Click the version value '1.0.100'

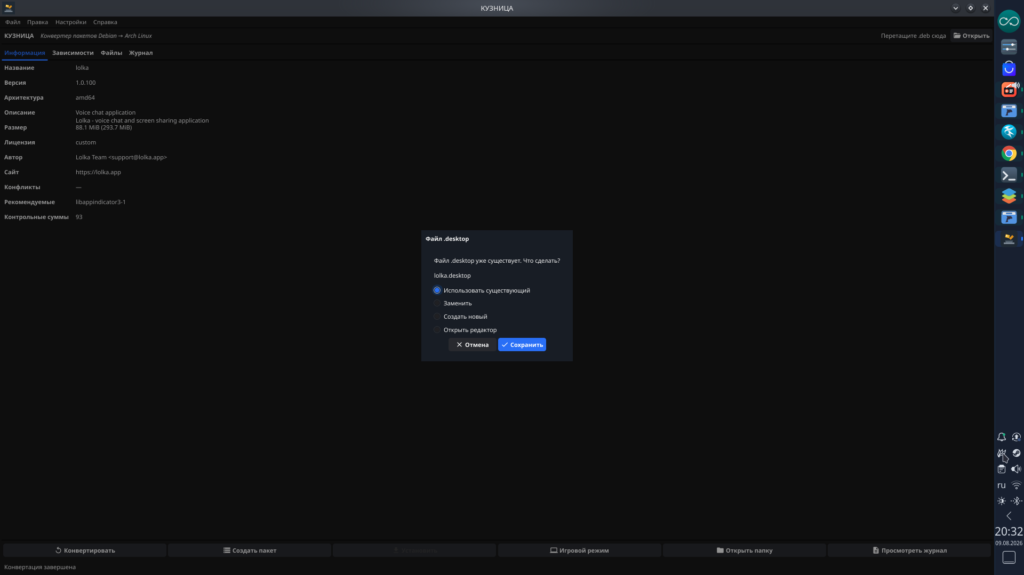point(86,83)
